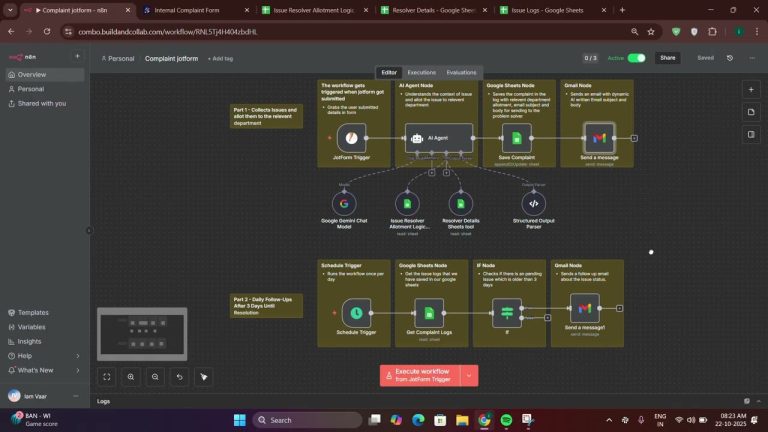Click the Complaint jotform workflow name
The image size is (768, 432).
171,58
